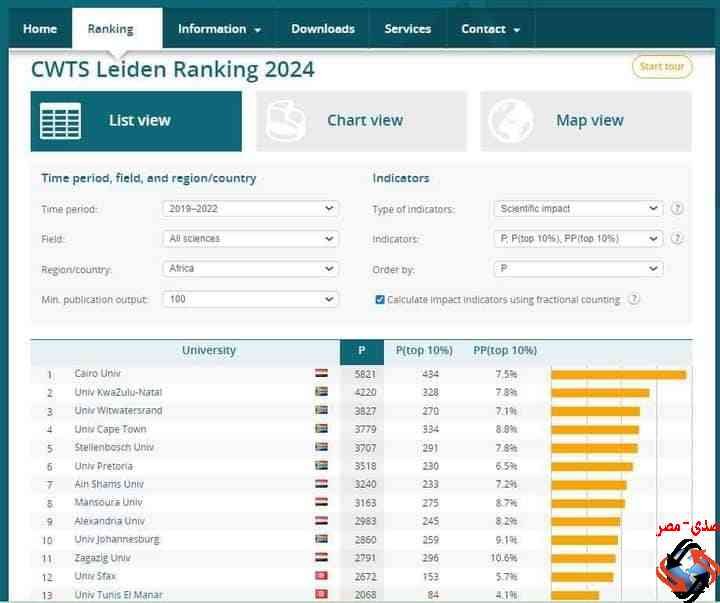Click help icon beside fractional counting
720x603 pixels.
(634, 299)
